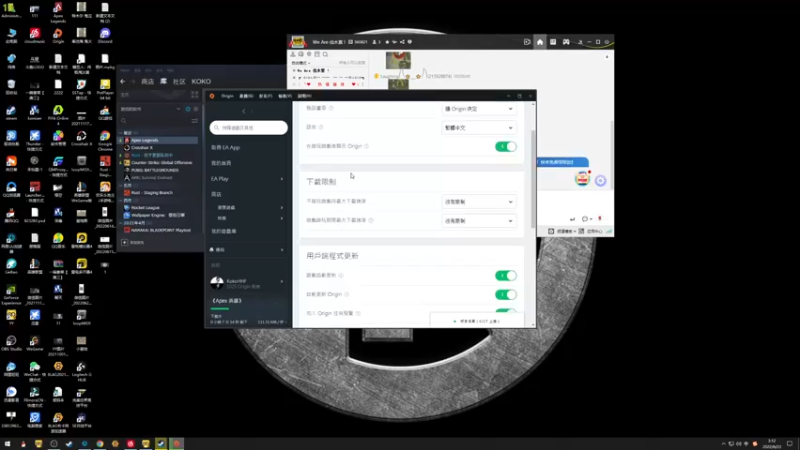Open the 'Origin 決定' dropdown

coord(478,109)
